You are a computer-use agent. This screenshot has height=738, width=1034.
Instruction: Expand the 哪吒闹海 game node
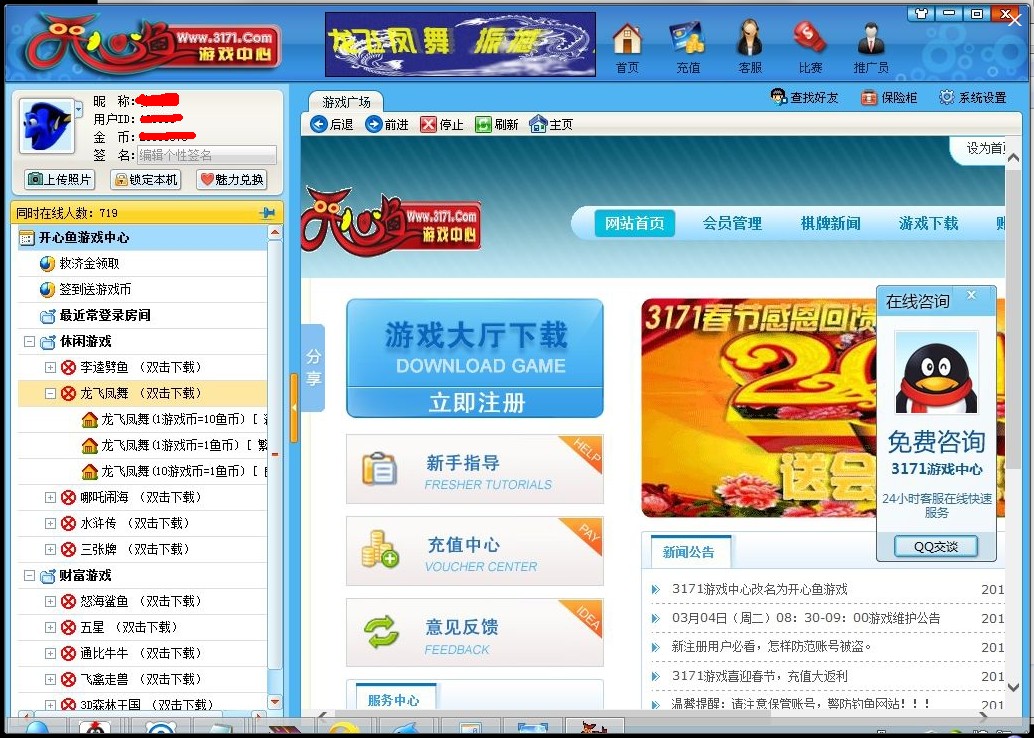[50, 497]
